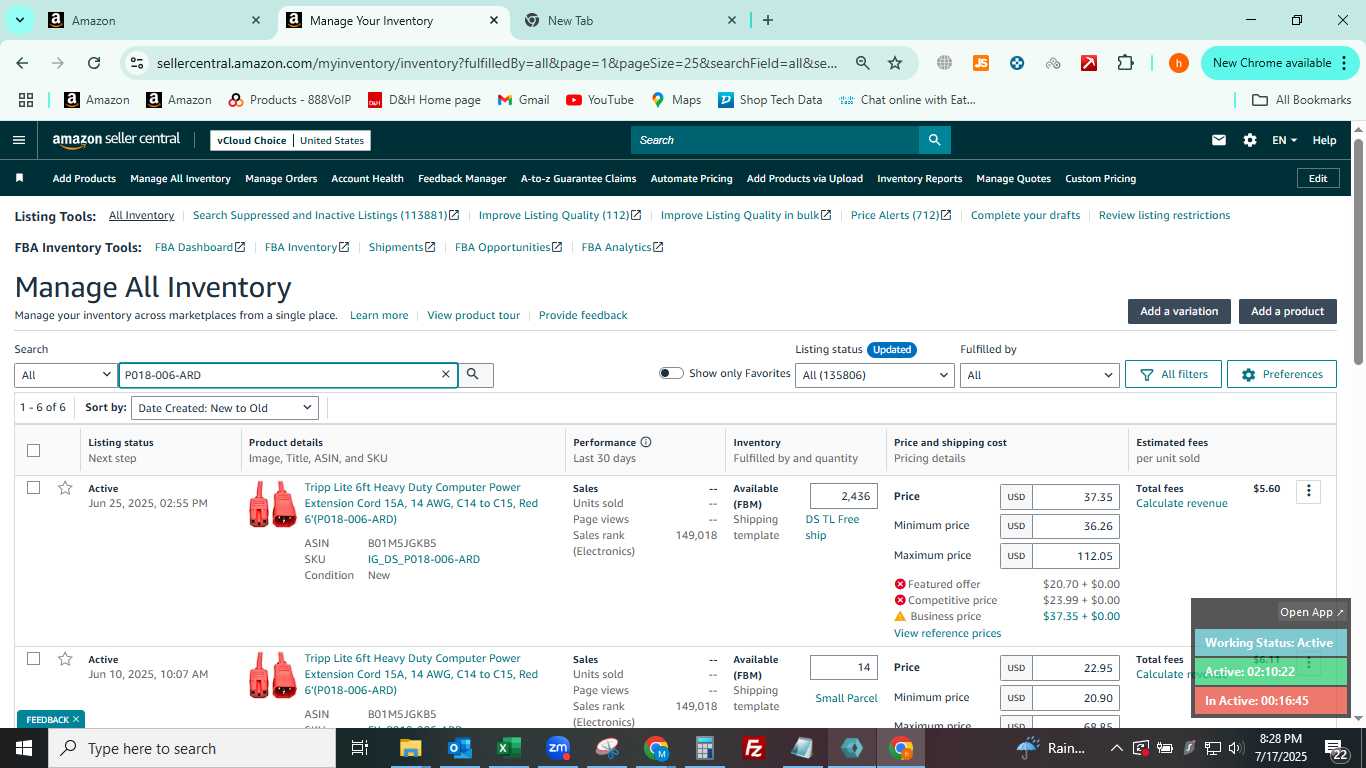
Task: Go back in Chrome
Action: 22,63
